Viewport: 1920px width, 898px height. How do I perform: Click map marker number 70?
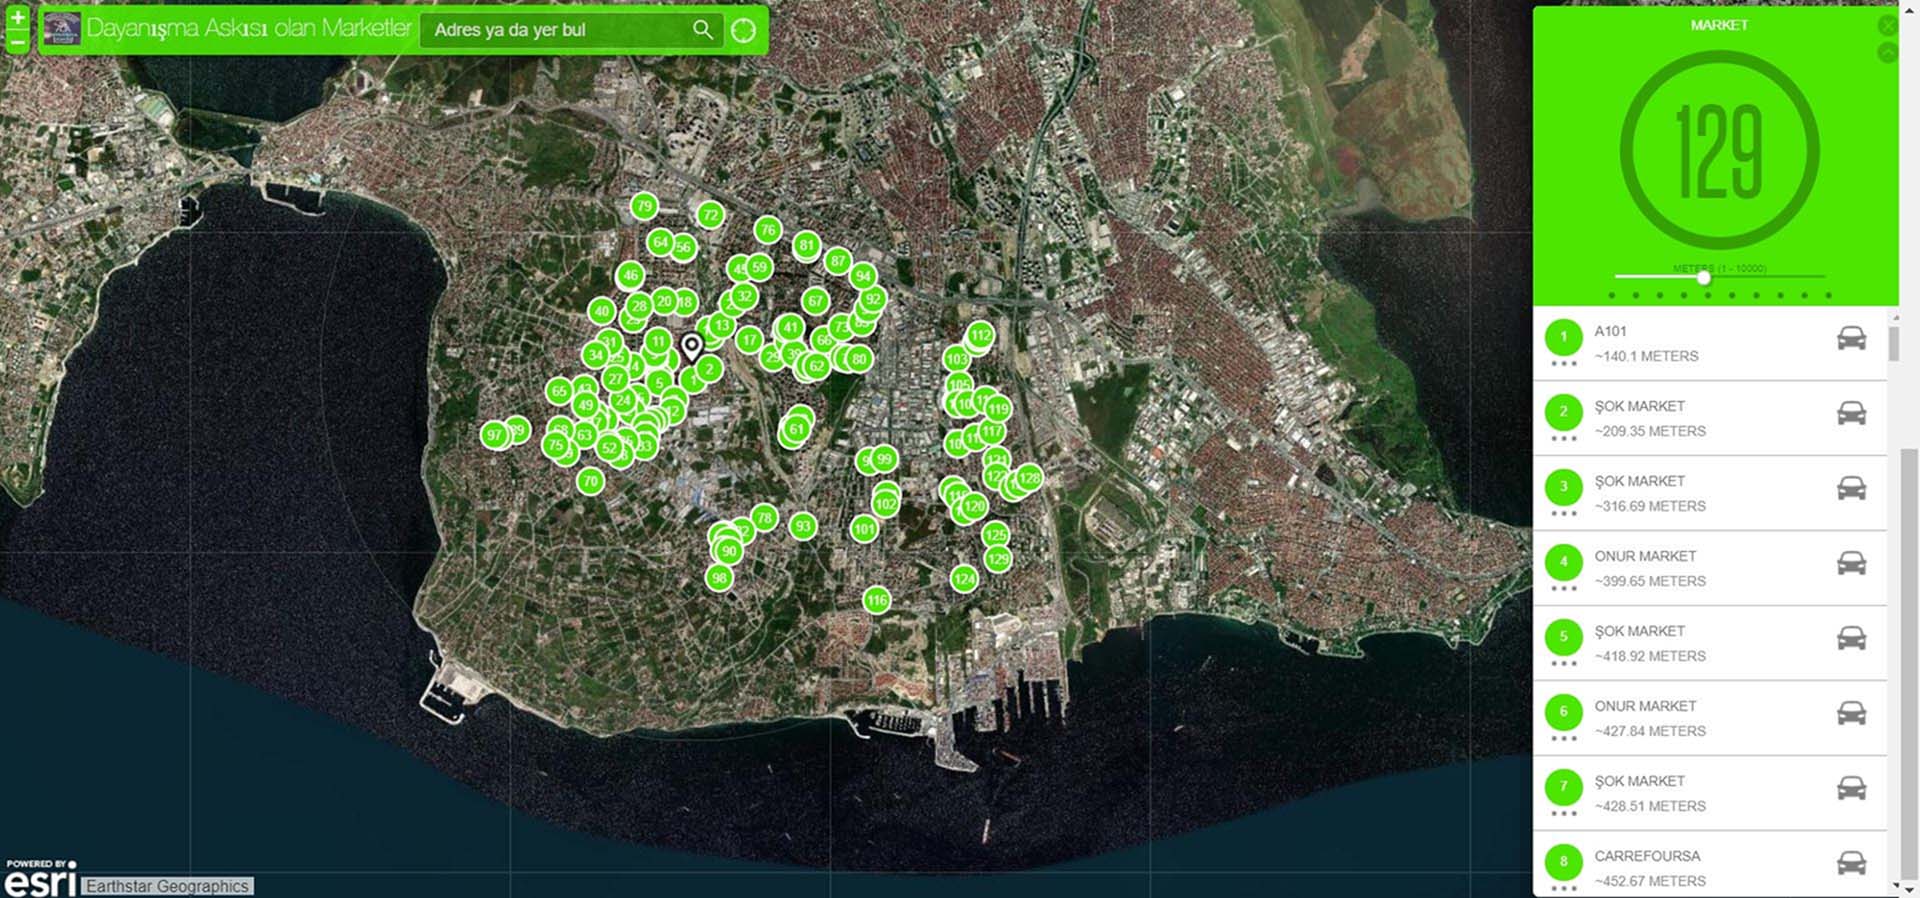pyautogui.click(x=590, y=481)
